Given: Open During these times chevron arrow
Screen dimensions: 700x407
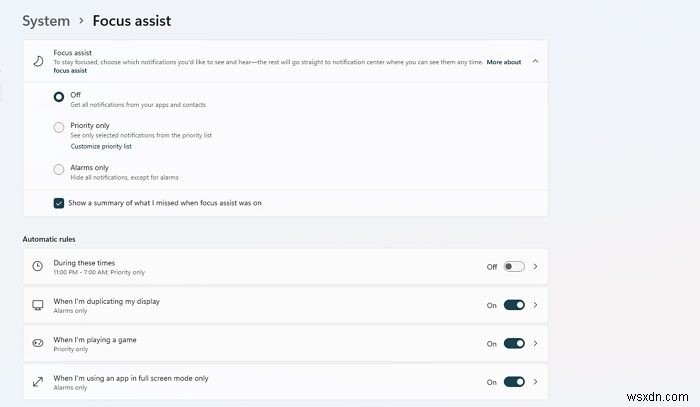Looking at the screenshot, I should (536, 267).
